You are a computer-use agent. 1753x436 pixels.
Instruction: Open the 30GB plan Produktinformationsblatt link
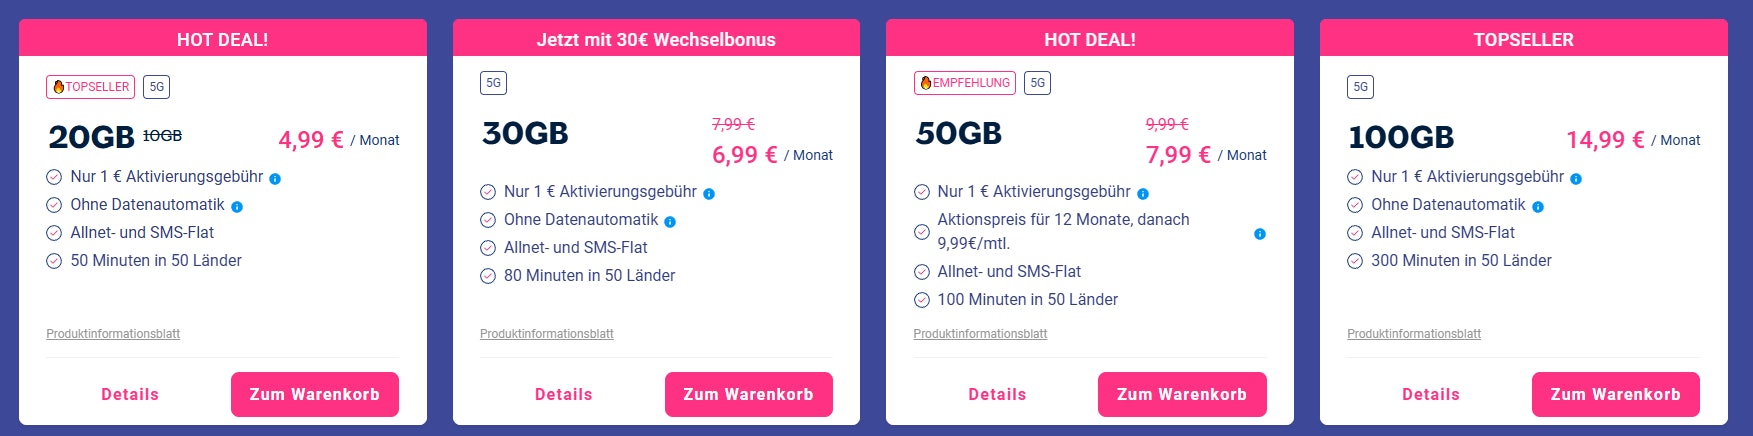click(x=547, y=334)
